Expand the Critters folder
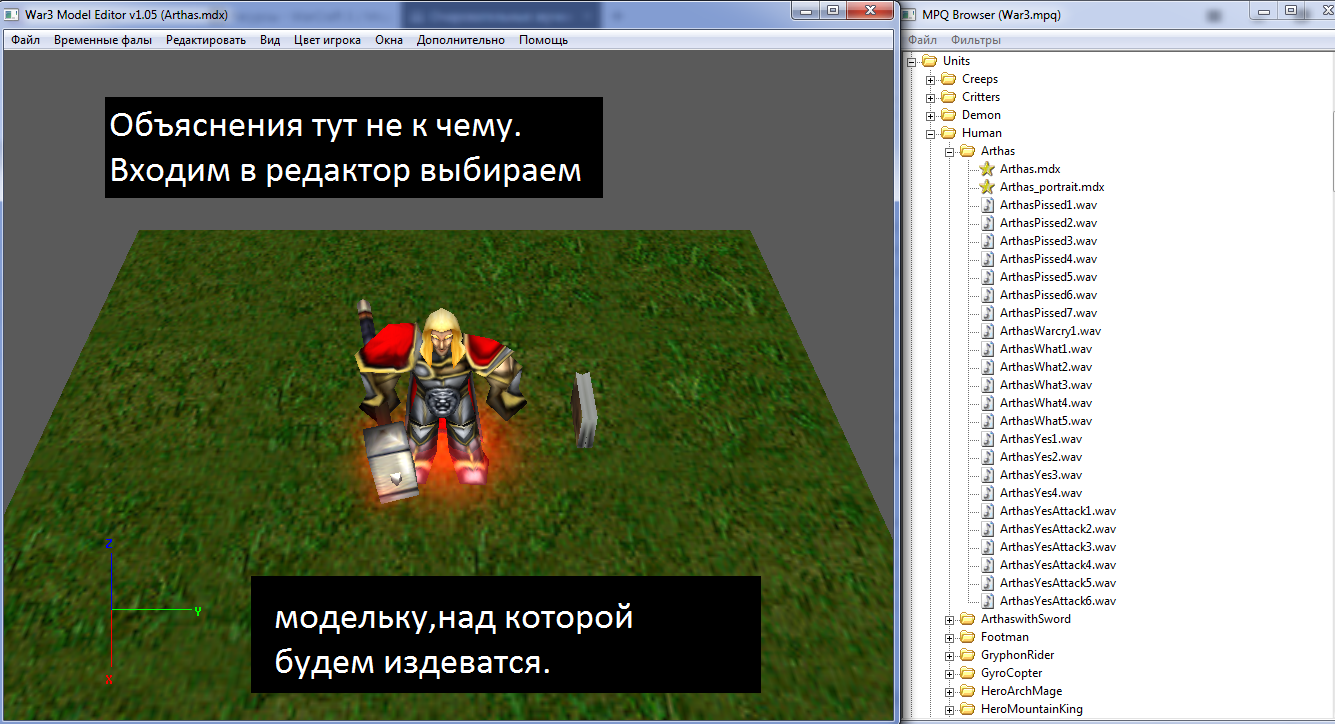This screenshot has height=724, width=1335. click(x=931, y=97)
